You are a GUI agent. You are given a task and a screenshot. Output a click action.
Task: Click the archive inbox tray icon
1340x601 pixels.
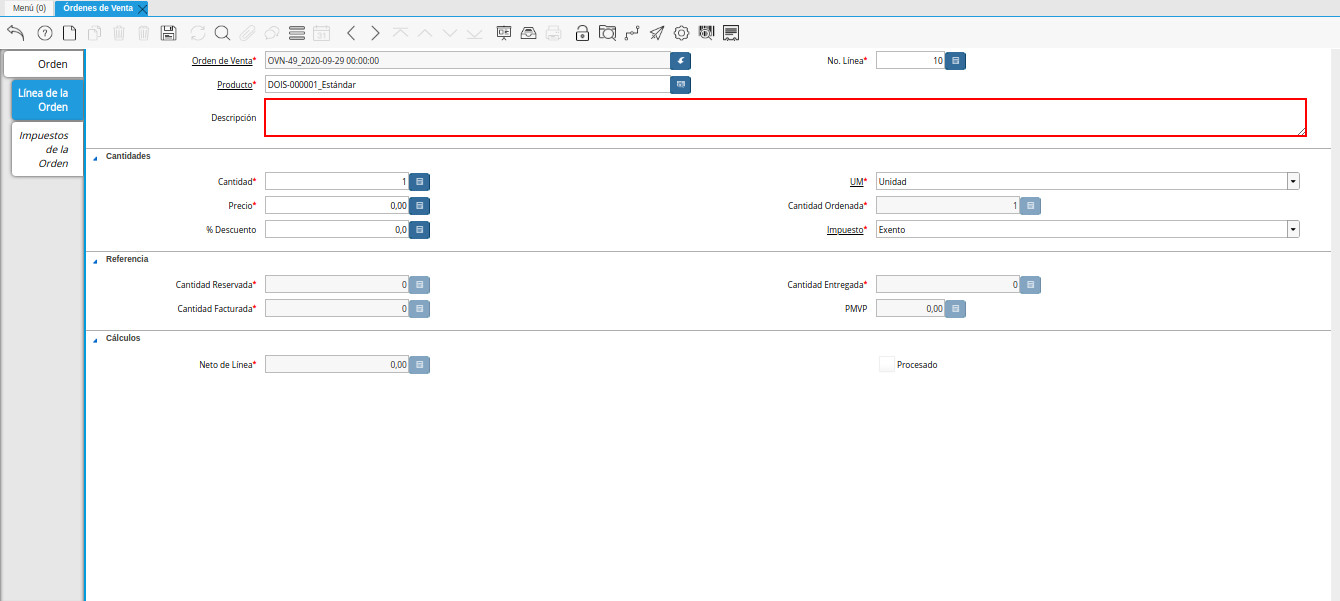tap(528, 33)
